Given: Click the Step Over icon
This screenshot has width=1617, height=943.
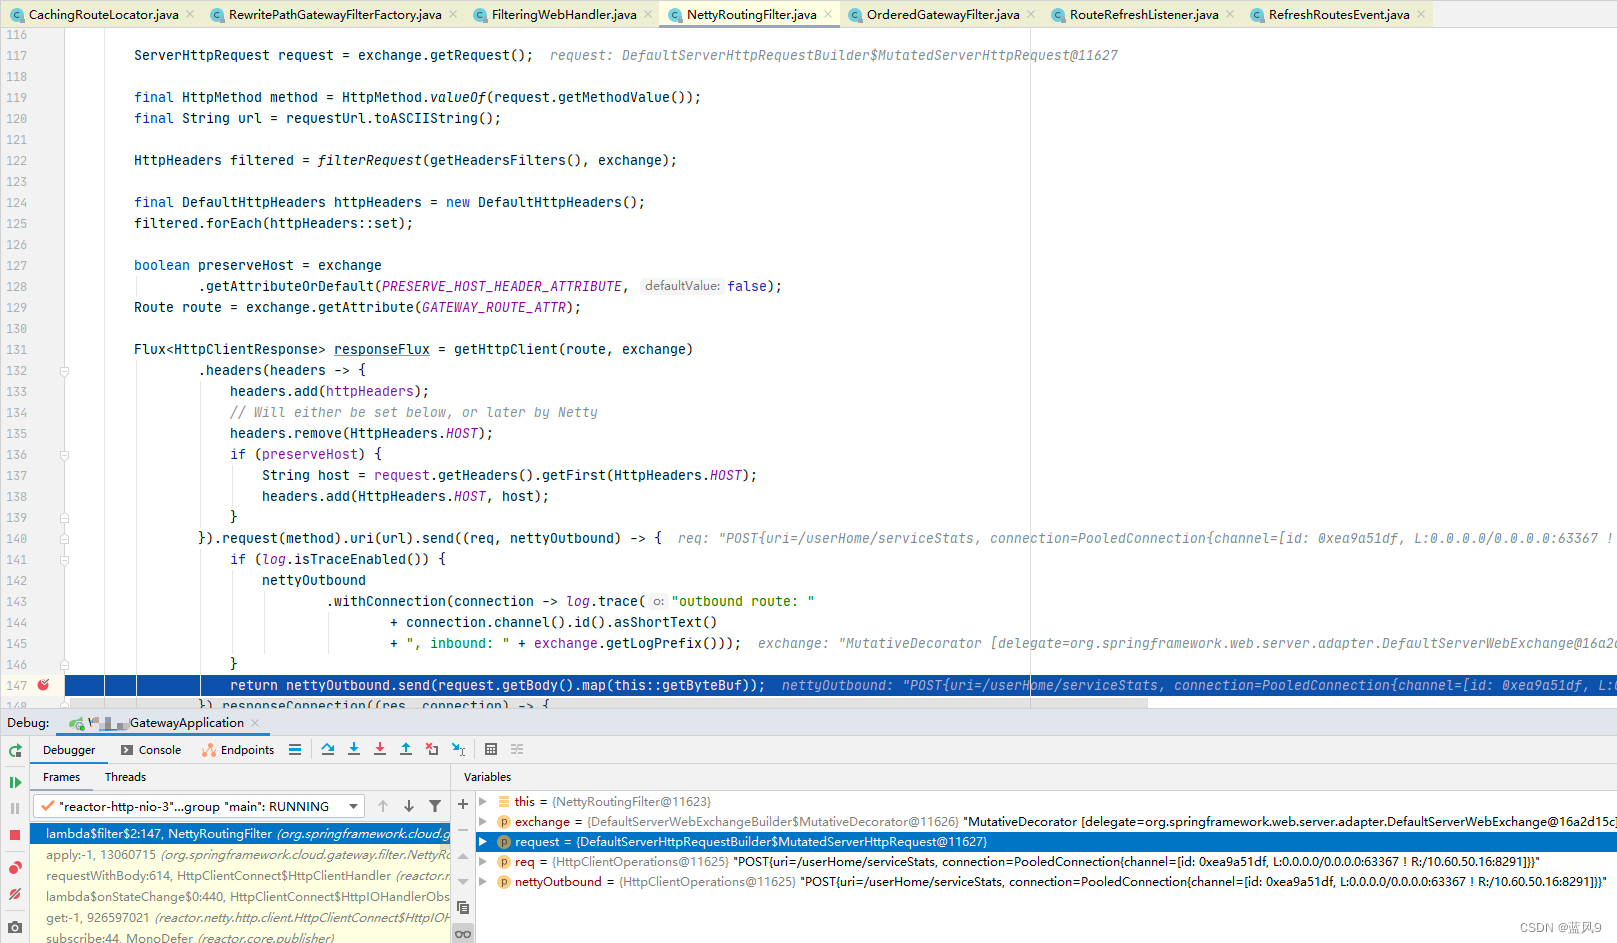Looking at the screenshot, I should point(328,749).
